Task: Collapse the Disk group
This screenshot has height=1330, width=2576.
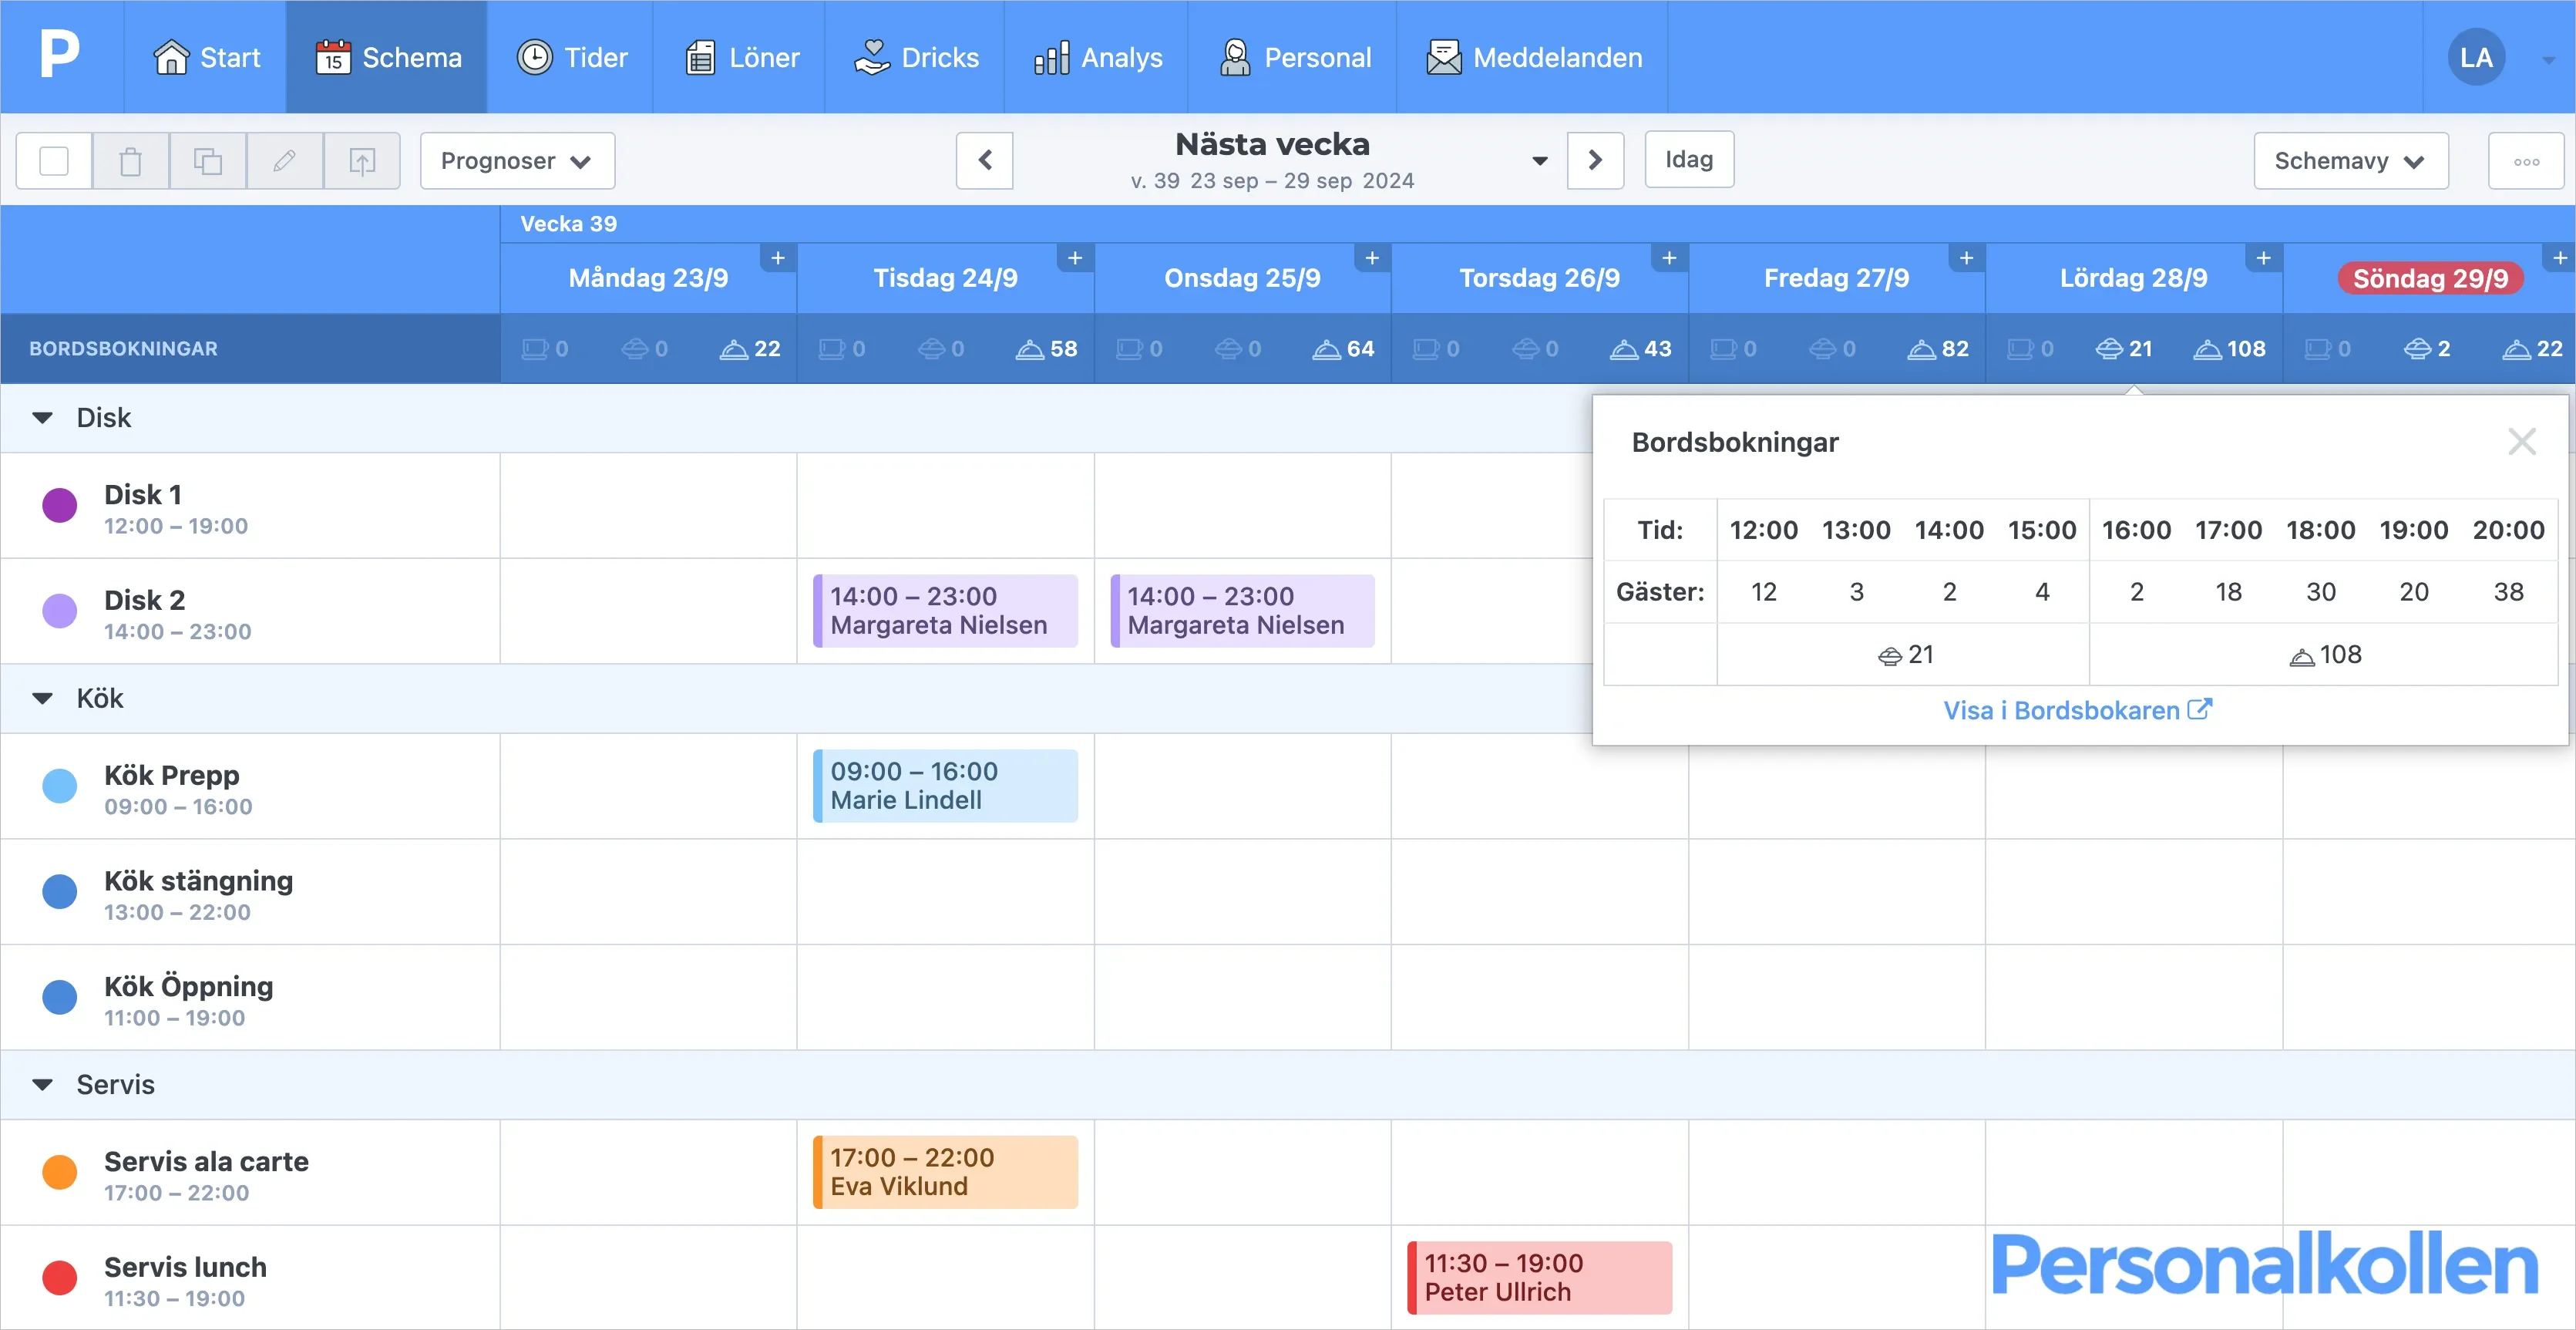Action: (43, 418)
